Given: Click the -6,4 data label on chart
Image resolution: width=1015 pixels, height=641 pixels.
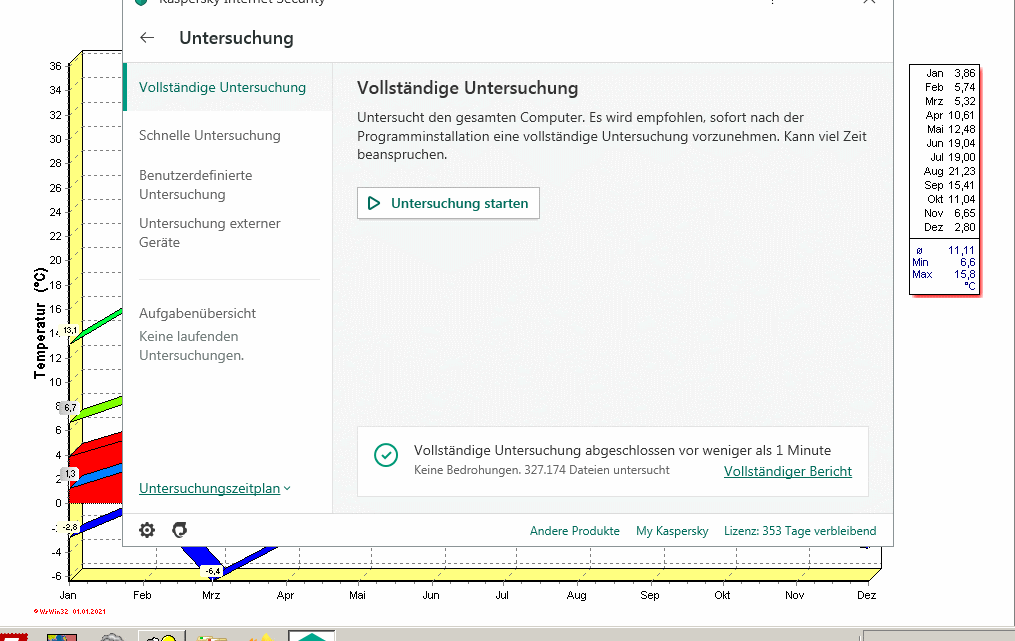Looking at the screenshot, I should 212,571.
